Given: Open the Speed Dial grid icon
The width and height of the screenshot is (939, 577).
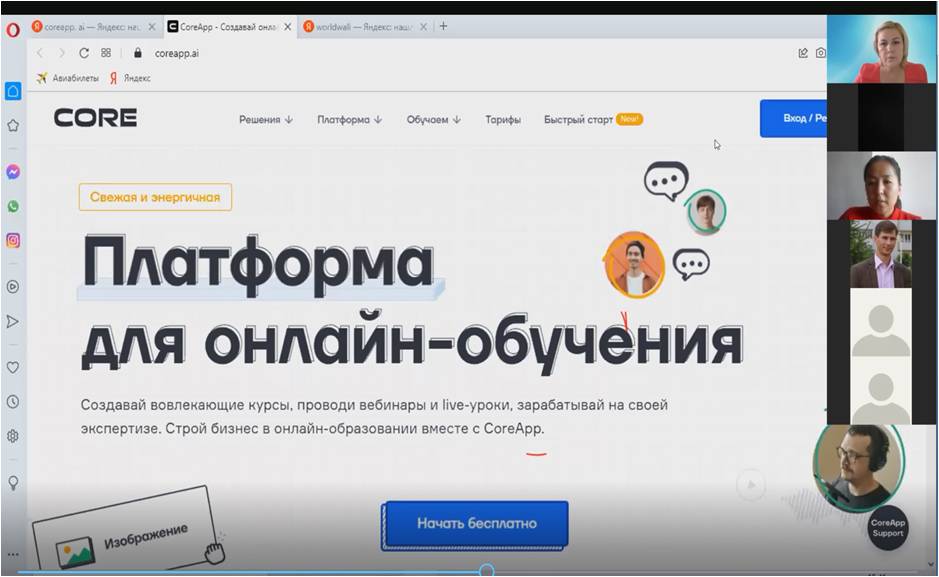Looking at the screenshot, I should [x=106, y=53].
